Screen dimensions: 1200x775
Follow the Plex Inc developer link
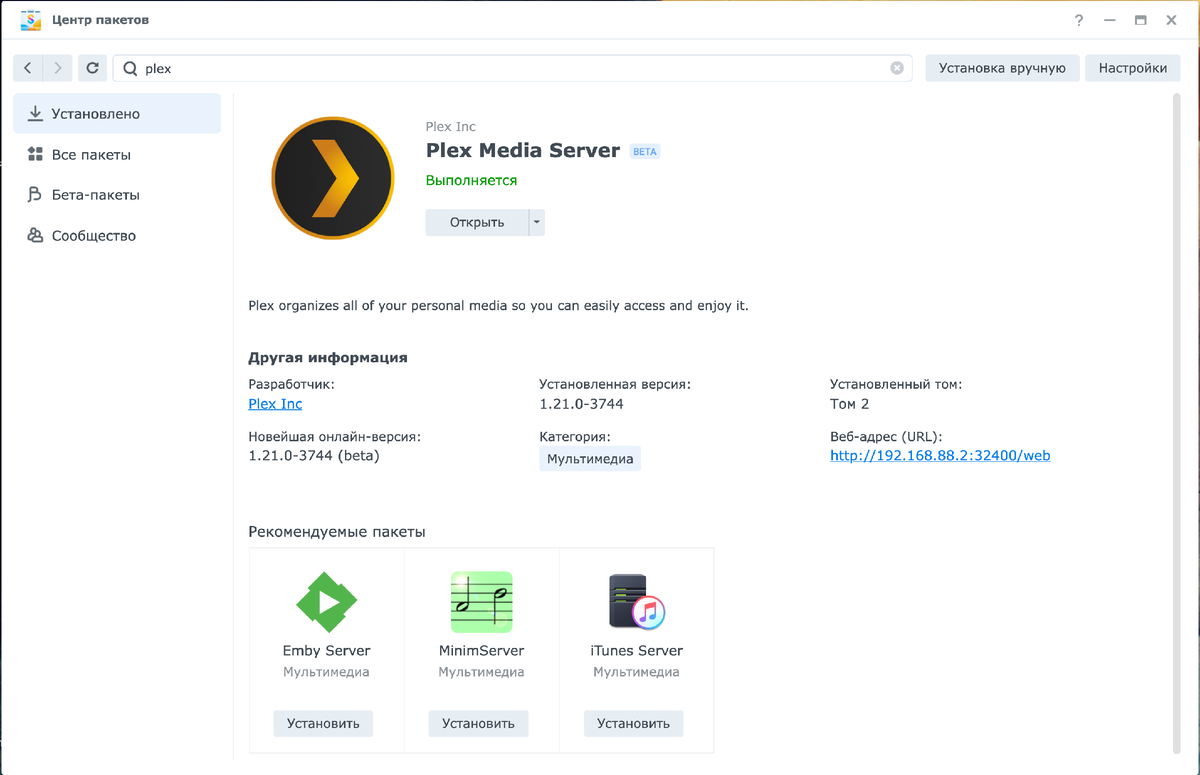[x=274, y=404]
